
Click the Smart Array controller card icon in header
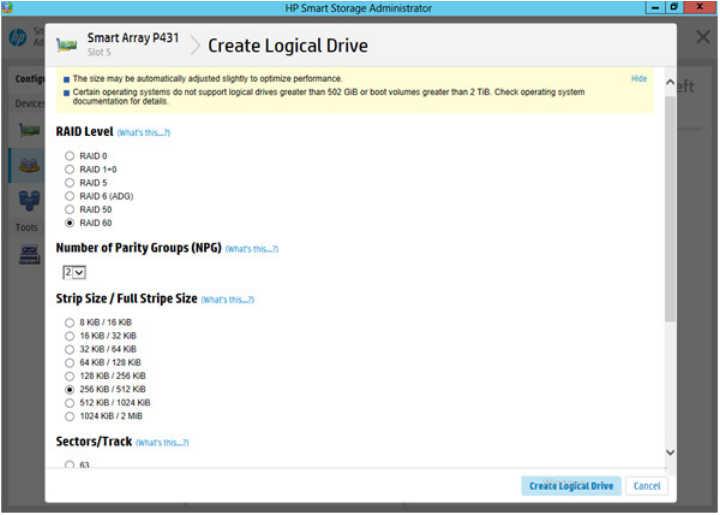click(x=66, y=45)
